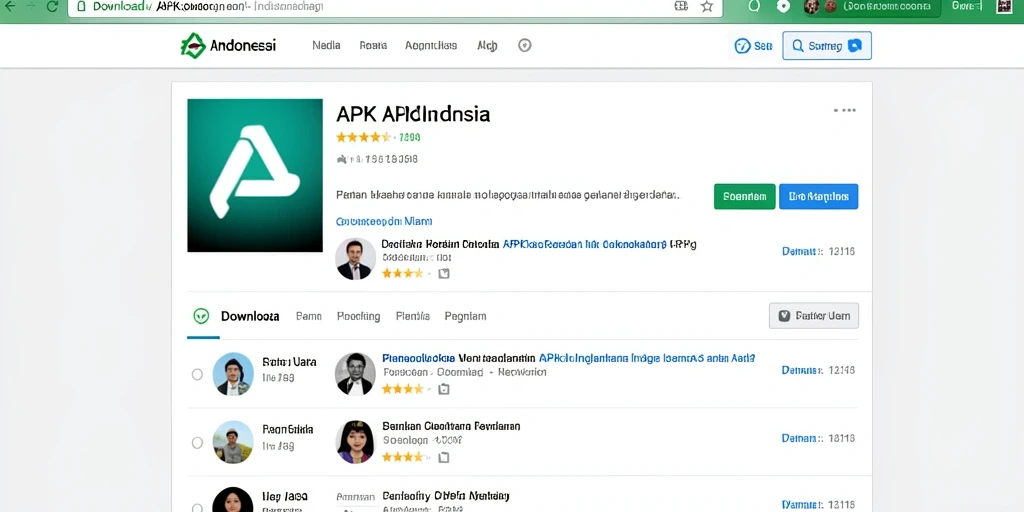
Task: Click the Salen Uara user name
Action: (x=289, y=362)
